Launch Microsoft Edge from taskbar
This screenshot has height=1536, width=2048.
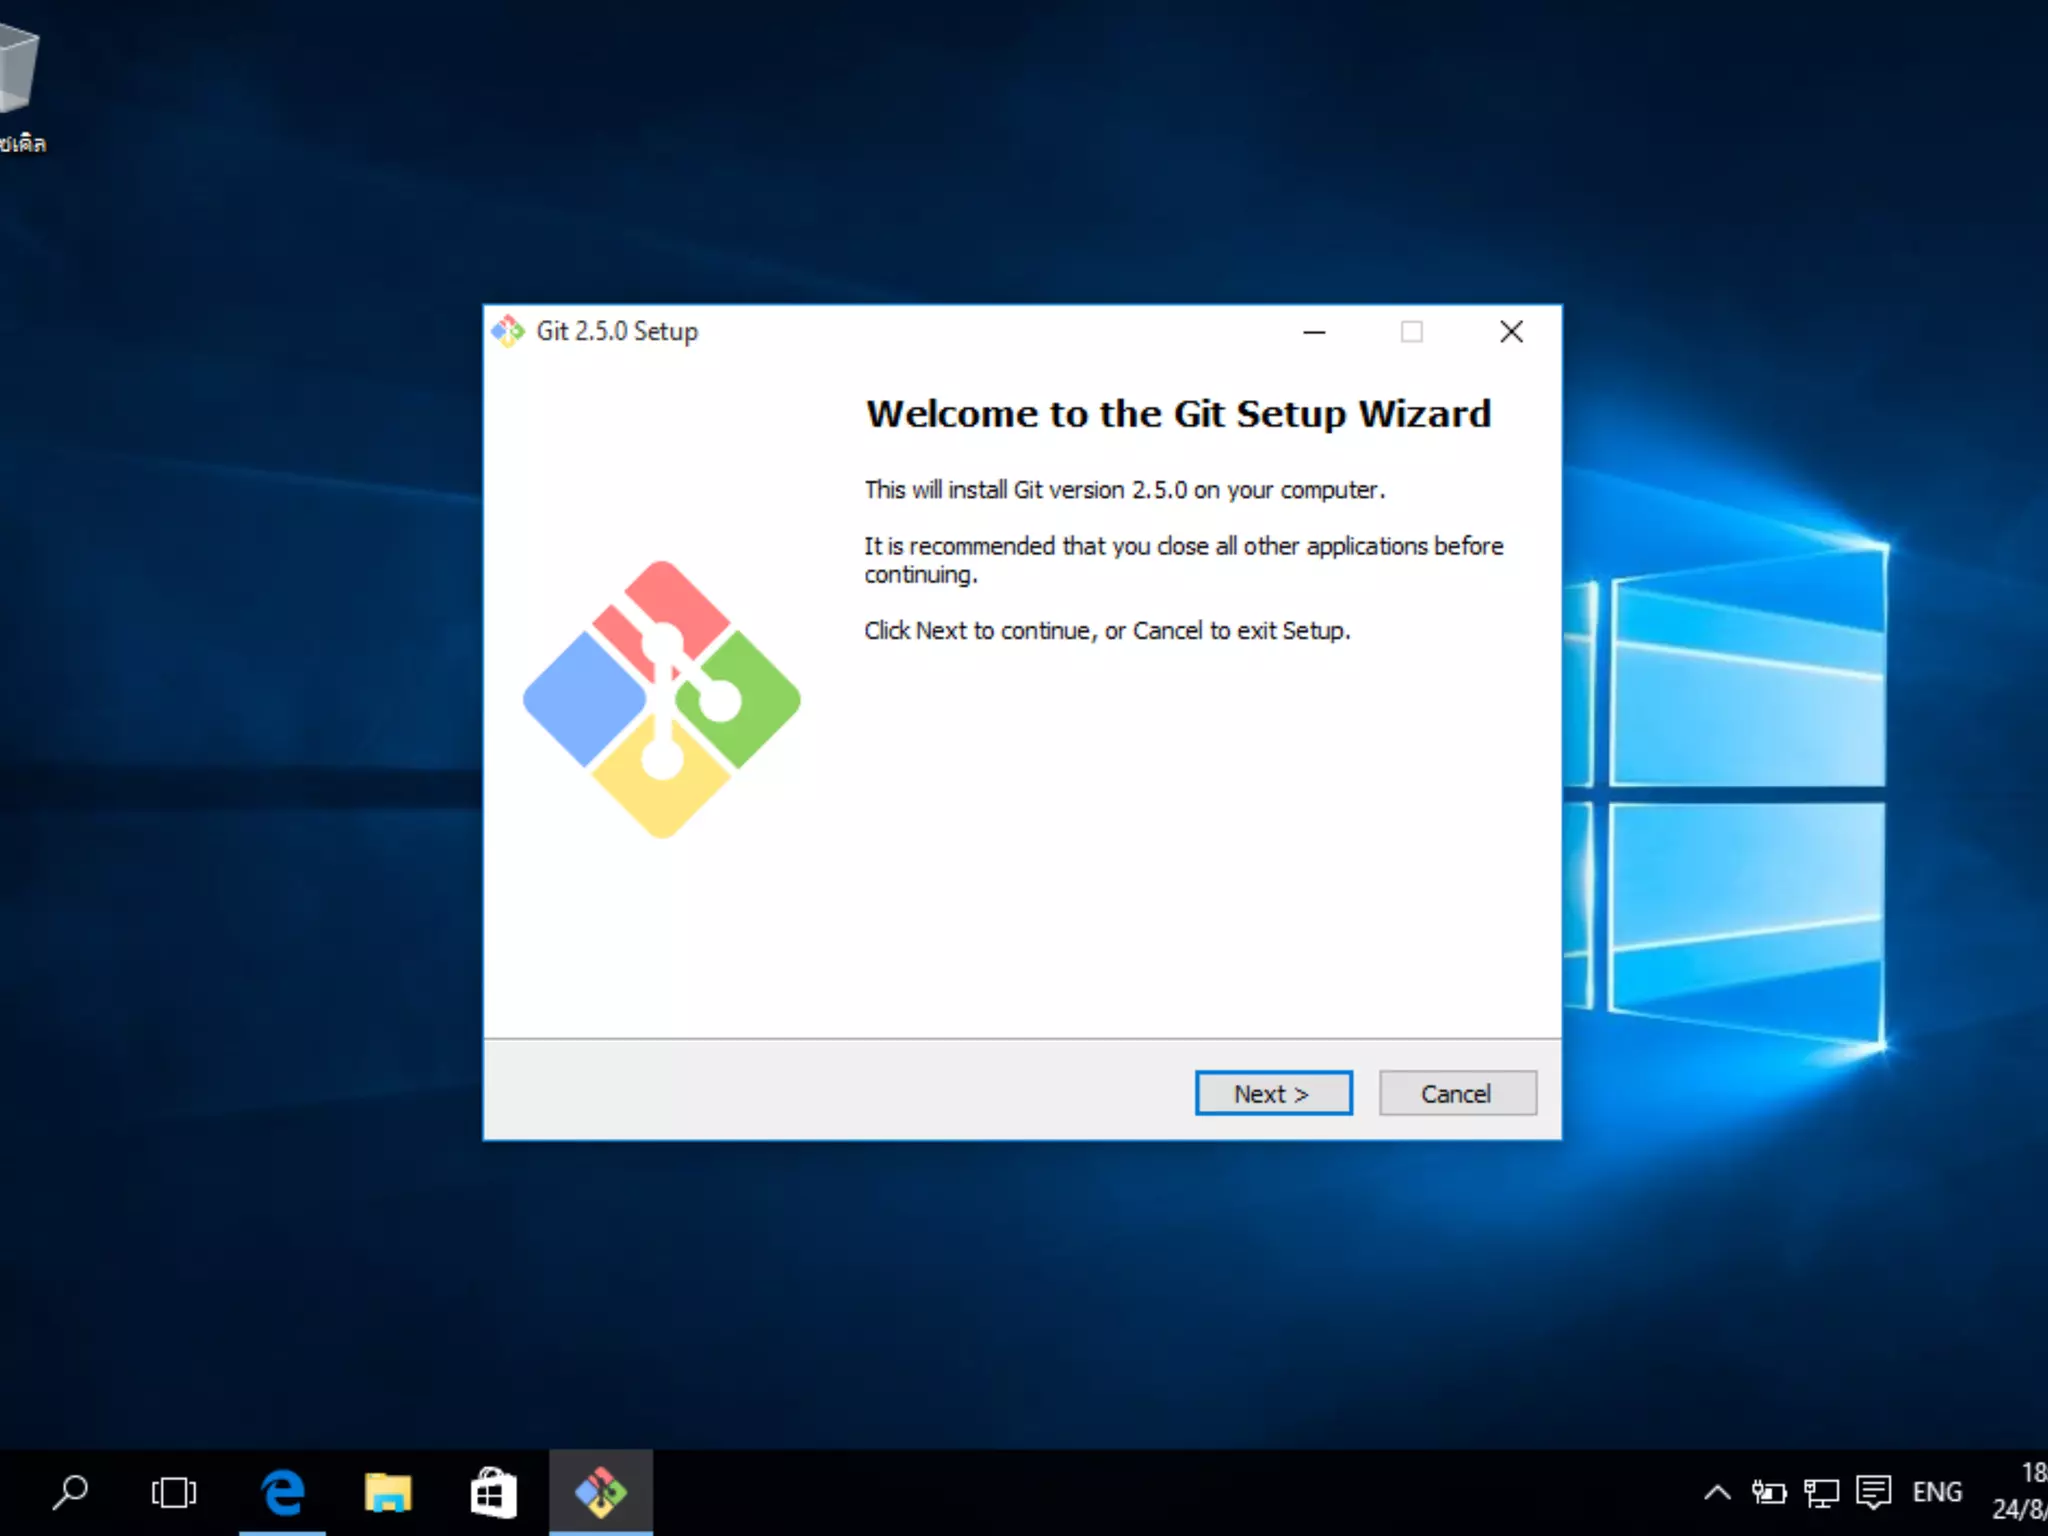(283, 1492)
